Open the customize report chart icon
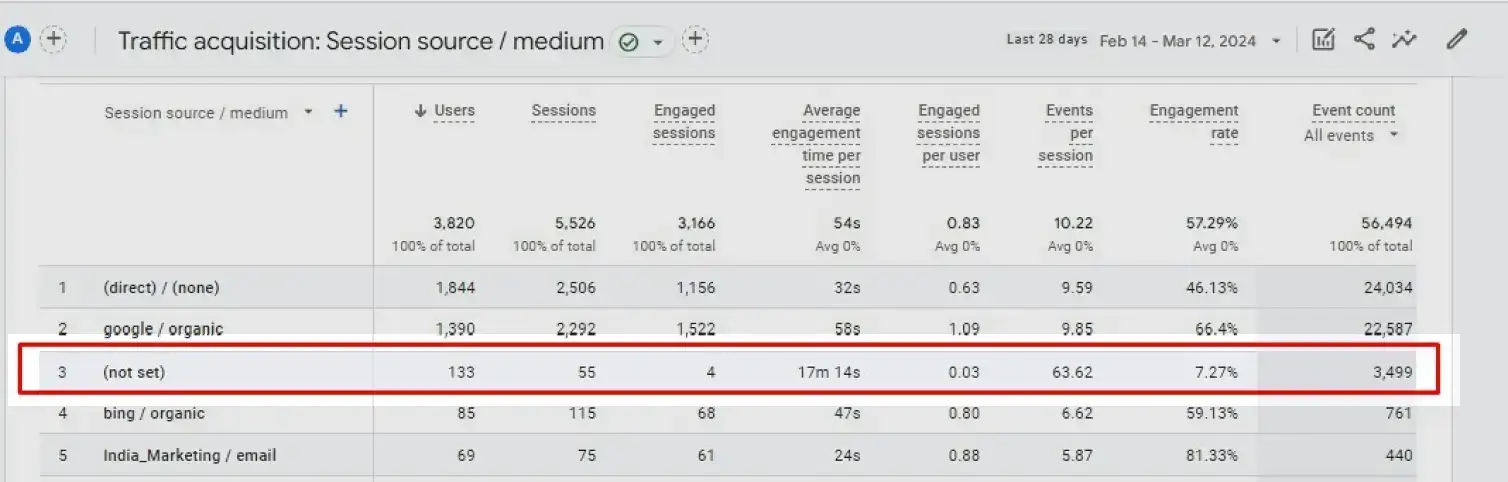 click(x=1323, y=40)
